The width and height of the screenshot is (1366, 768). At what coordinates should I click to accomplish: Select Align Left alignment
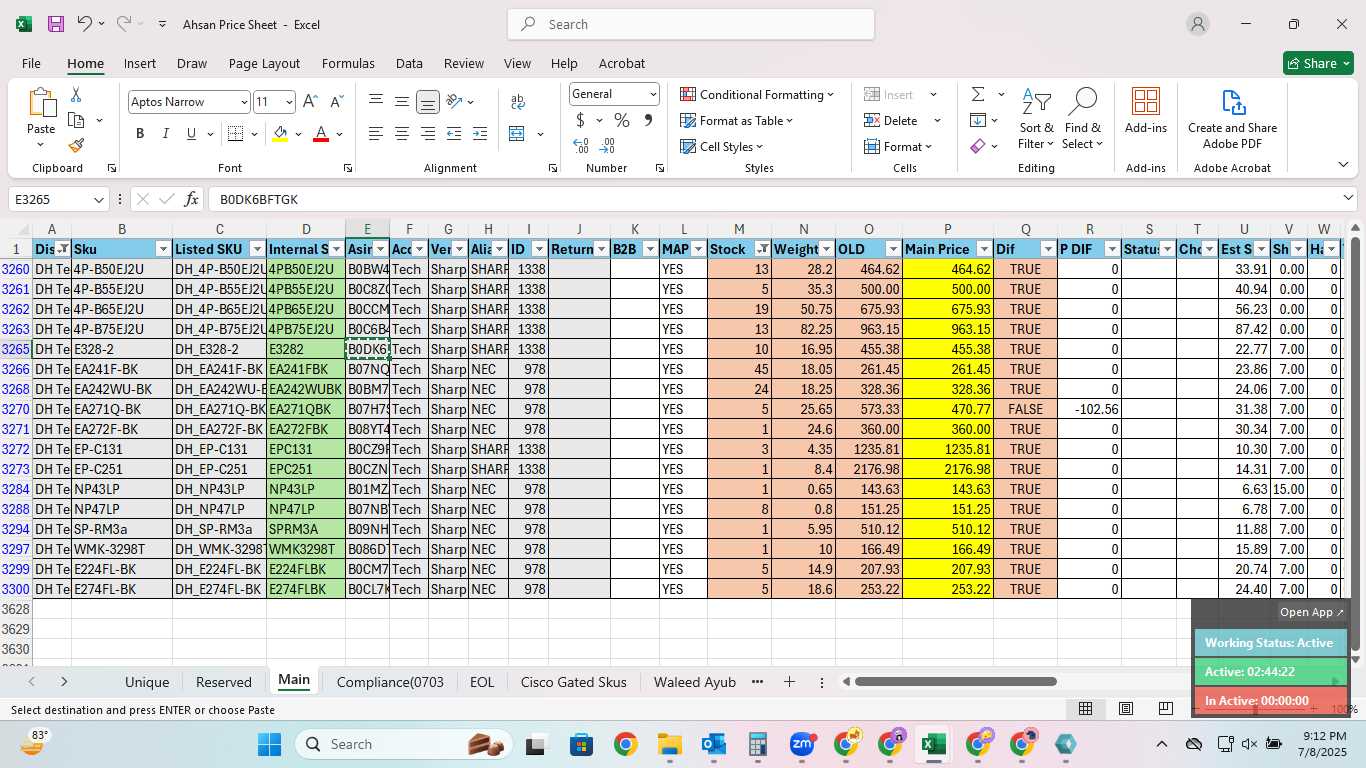pyautogui.click(x=375, y=134)
